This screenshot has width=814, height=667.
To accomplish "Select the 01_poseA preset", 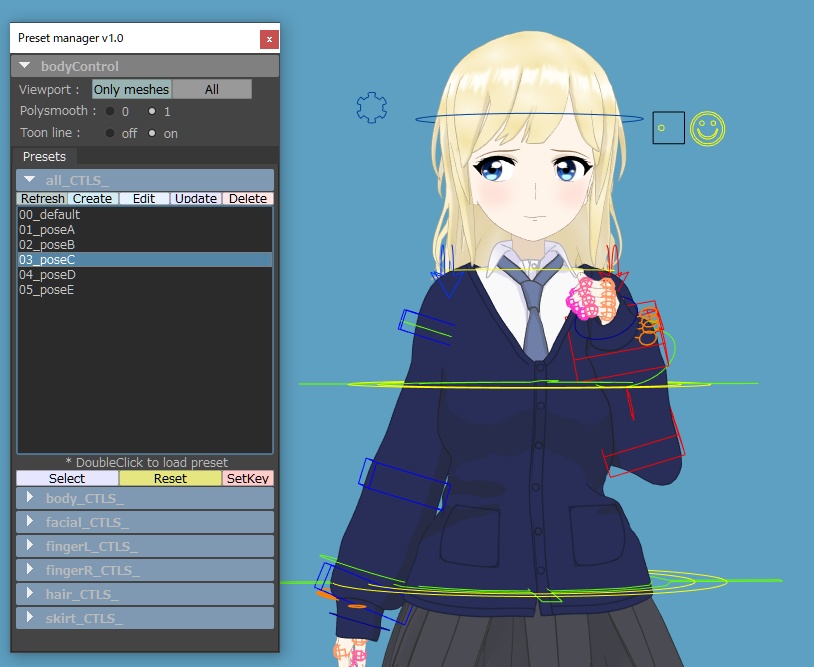I will (x=145, y=229).
